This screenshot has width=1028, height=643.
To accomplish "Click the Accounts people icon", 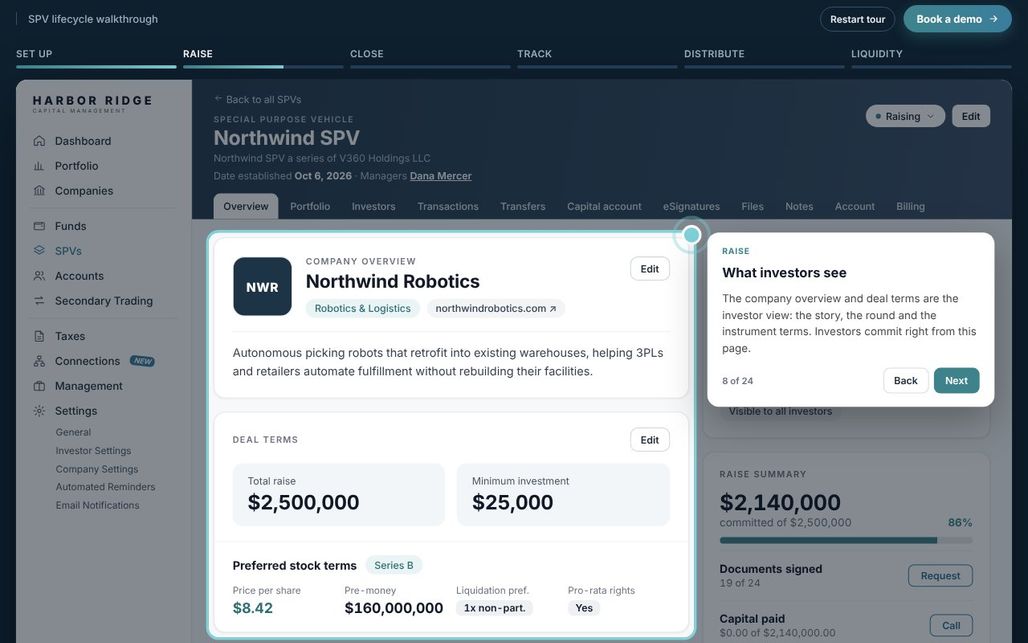I will click(39, 276).
